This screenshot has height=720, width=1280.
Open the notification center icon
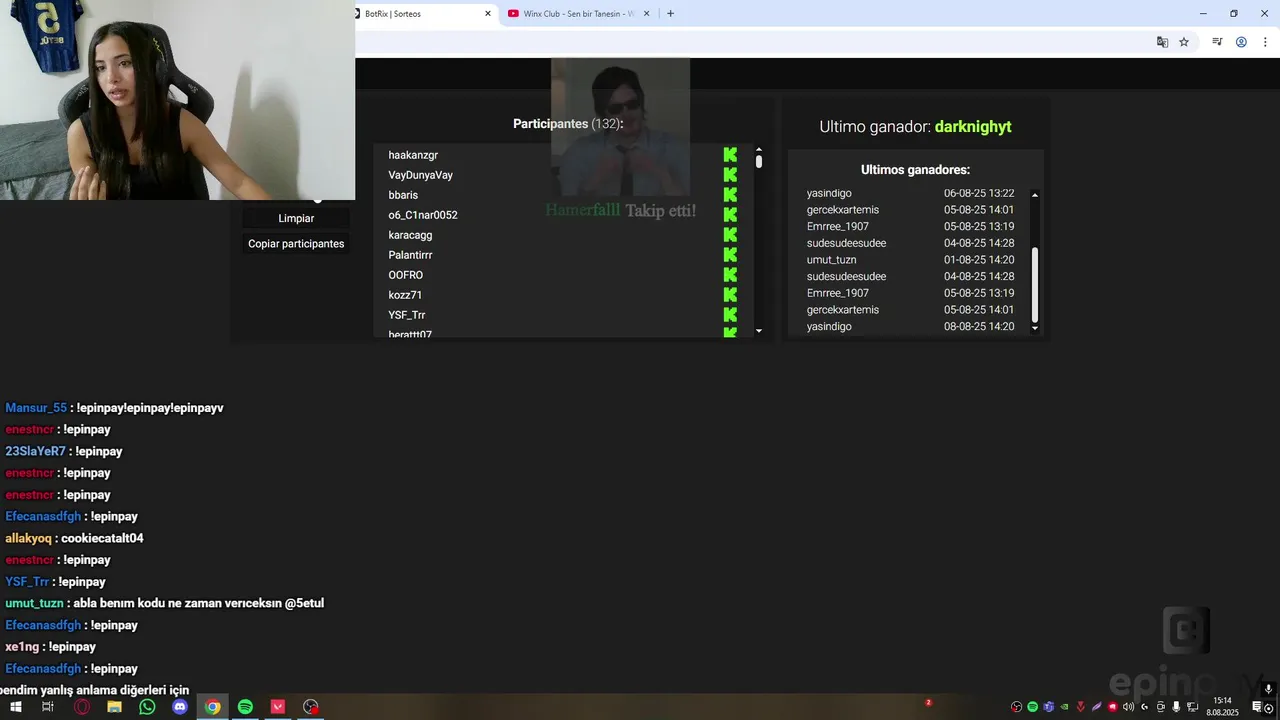pos(1258,707)
